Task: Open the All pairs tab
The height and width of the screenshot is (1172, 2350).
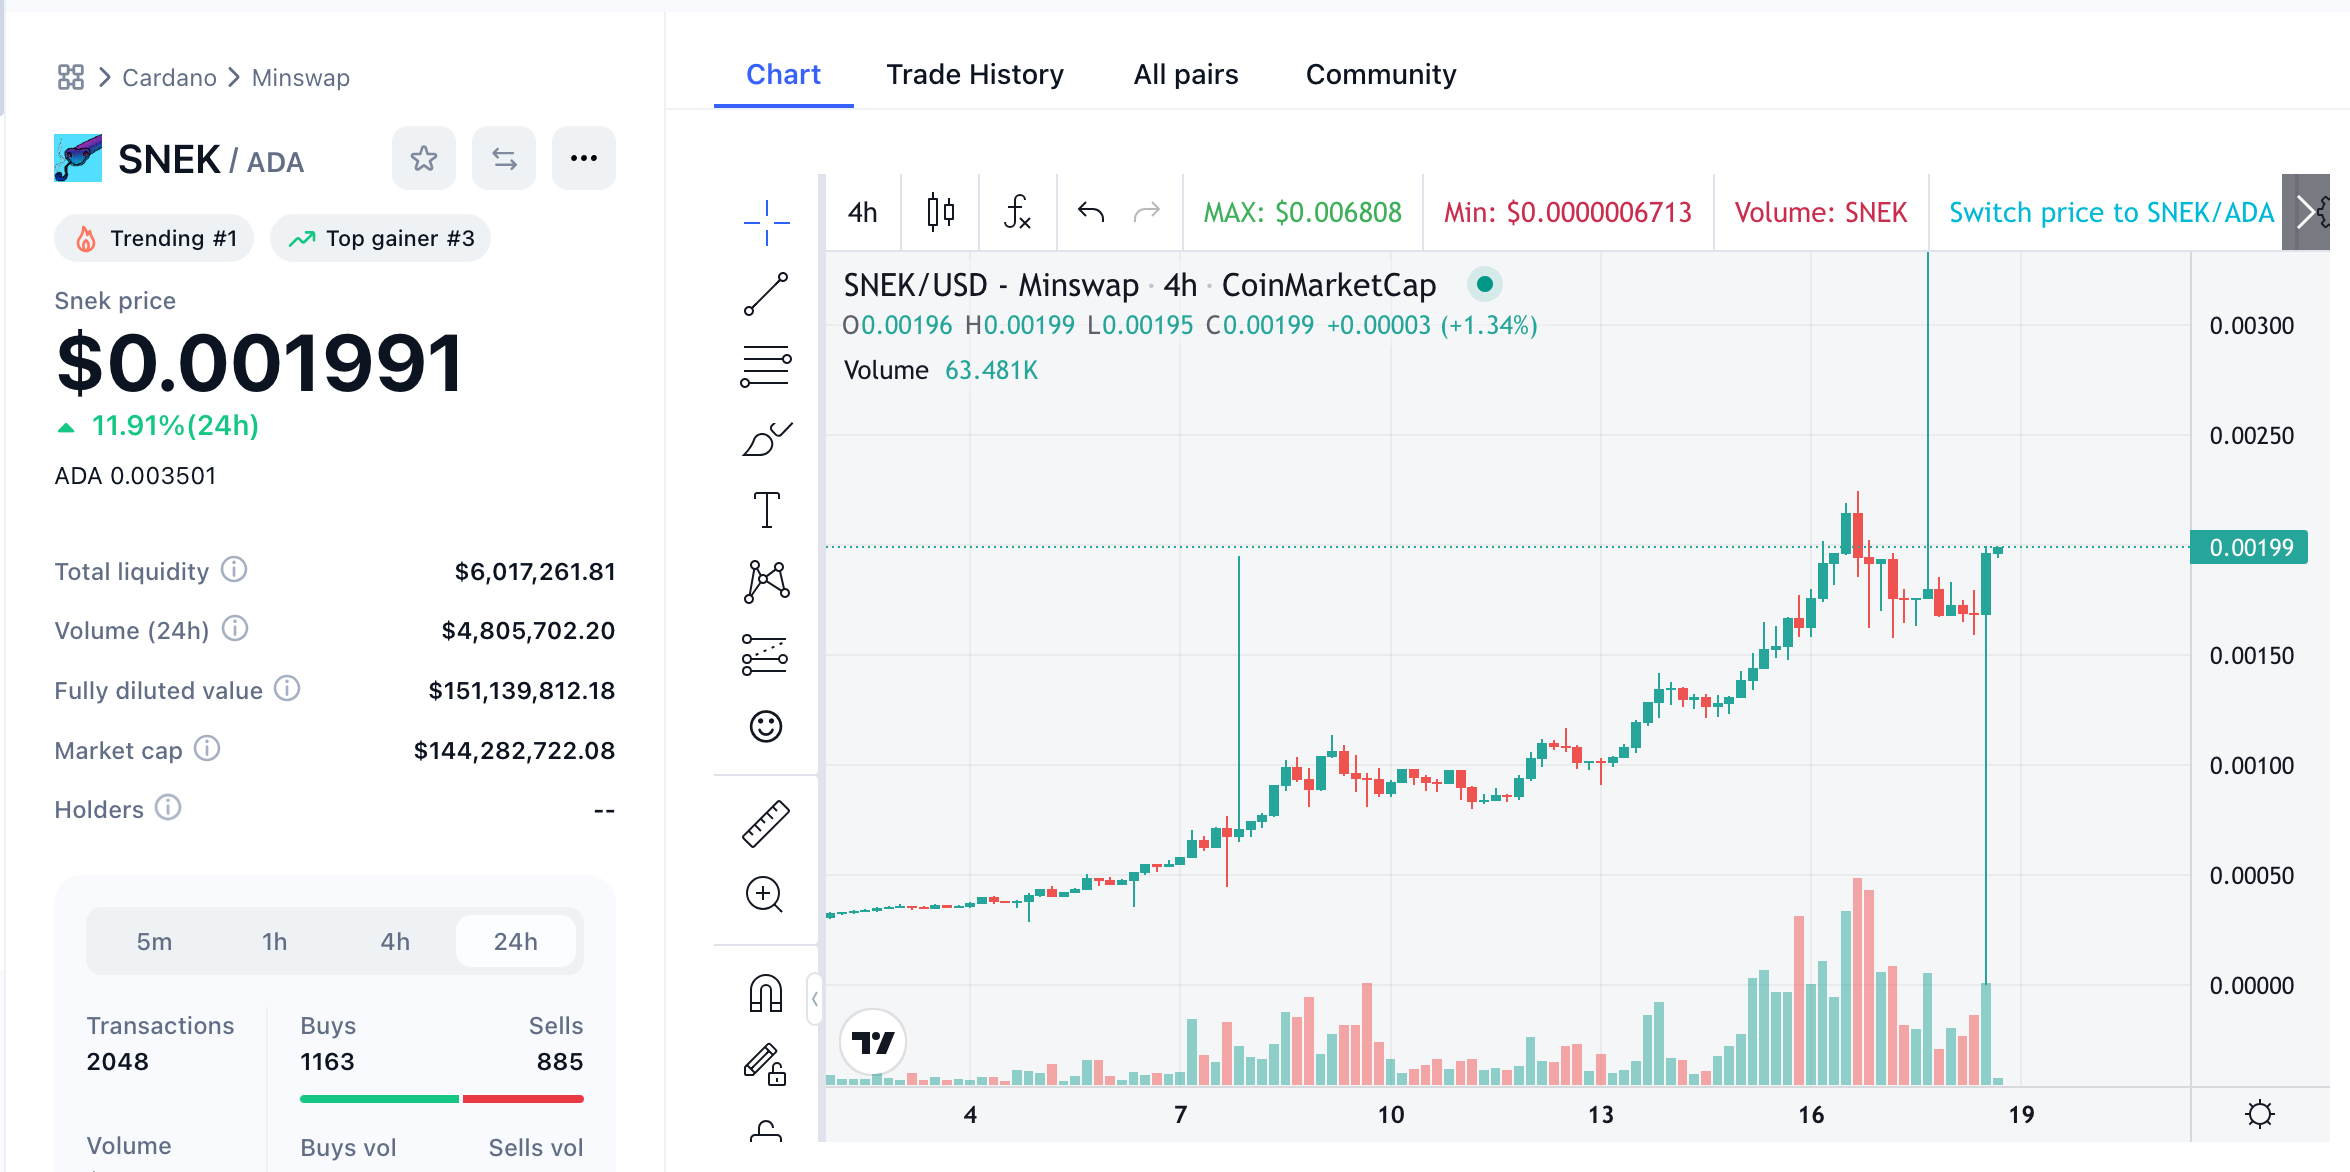Action: (x=1186, y=74)
